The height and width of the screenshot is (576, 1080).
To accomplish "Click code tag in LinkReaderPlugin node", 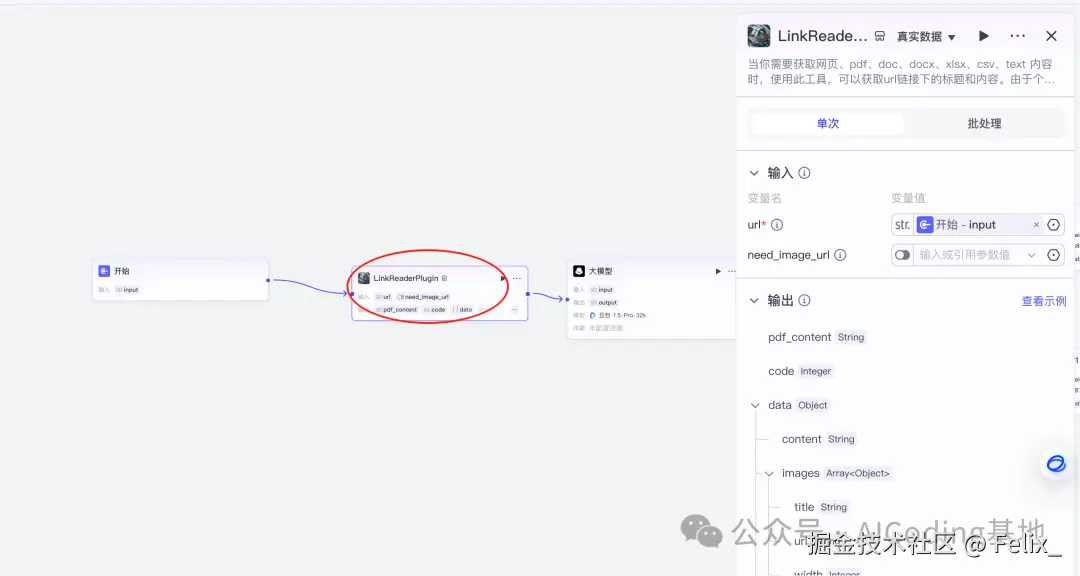I will click(435, 310).
